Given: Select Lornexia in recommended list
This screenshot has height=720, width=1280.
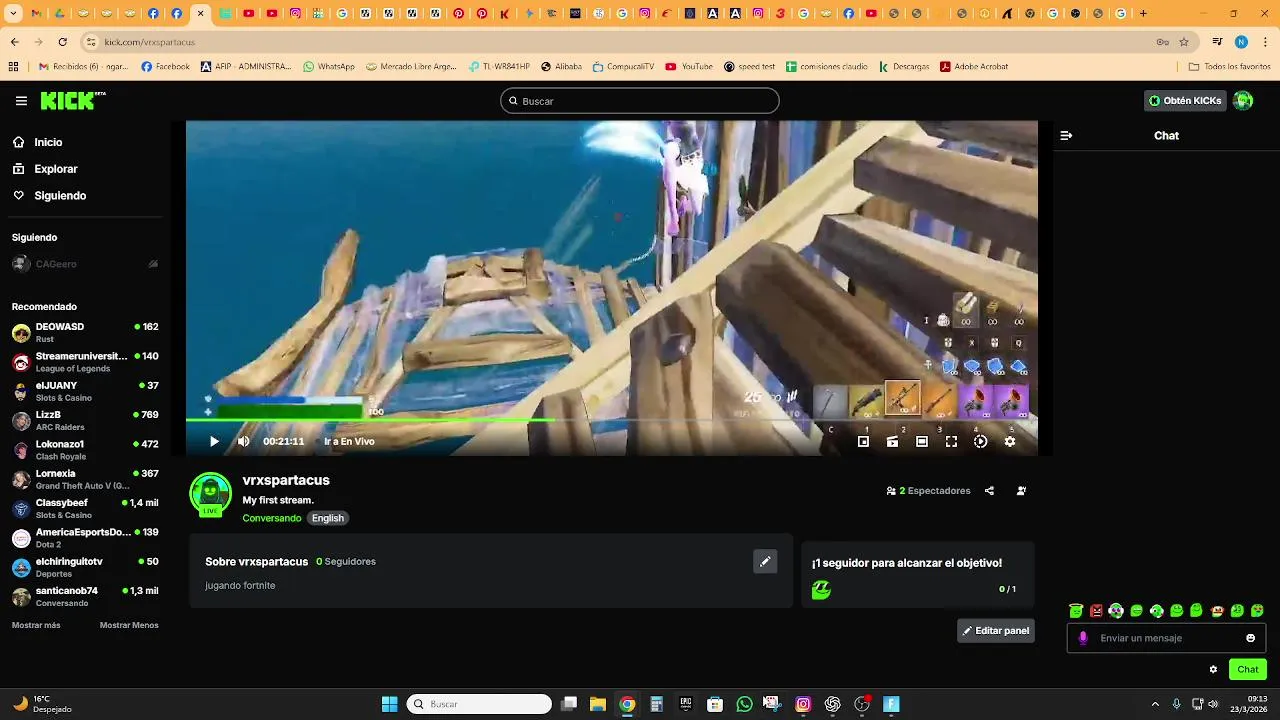Looking at the screenshot, I should pos(85,479).
